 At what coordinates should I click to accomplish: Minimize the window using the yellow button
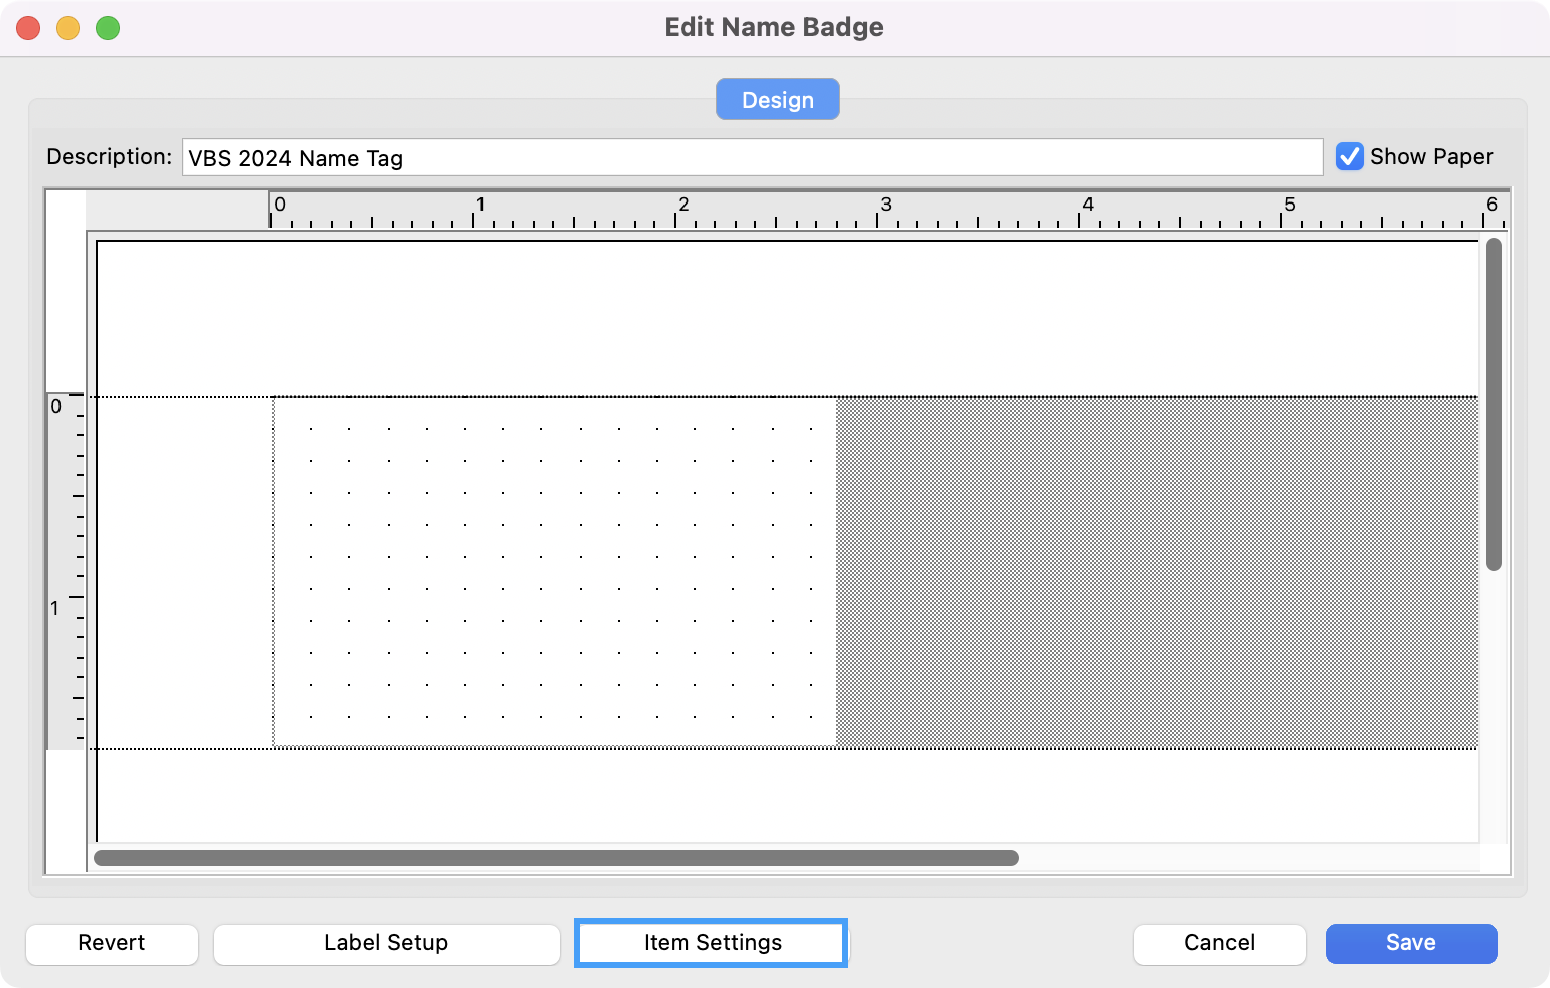tap(68, 28)
